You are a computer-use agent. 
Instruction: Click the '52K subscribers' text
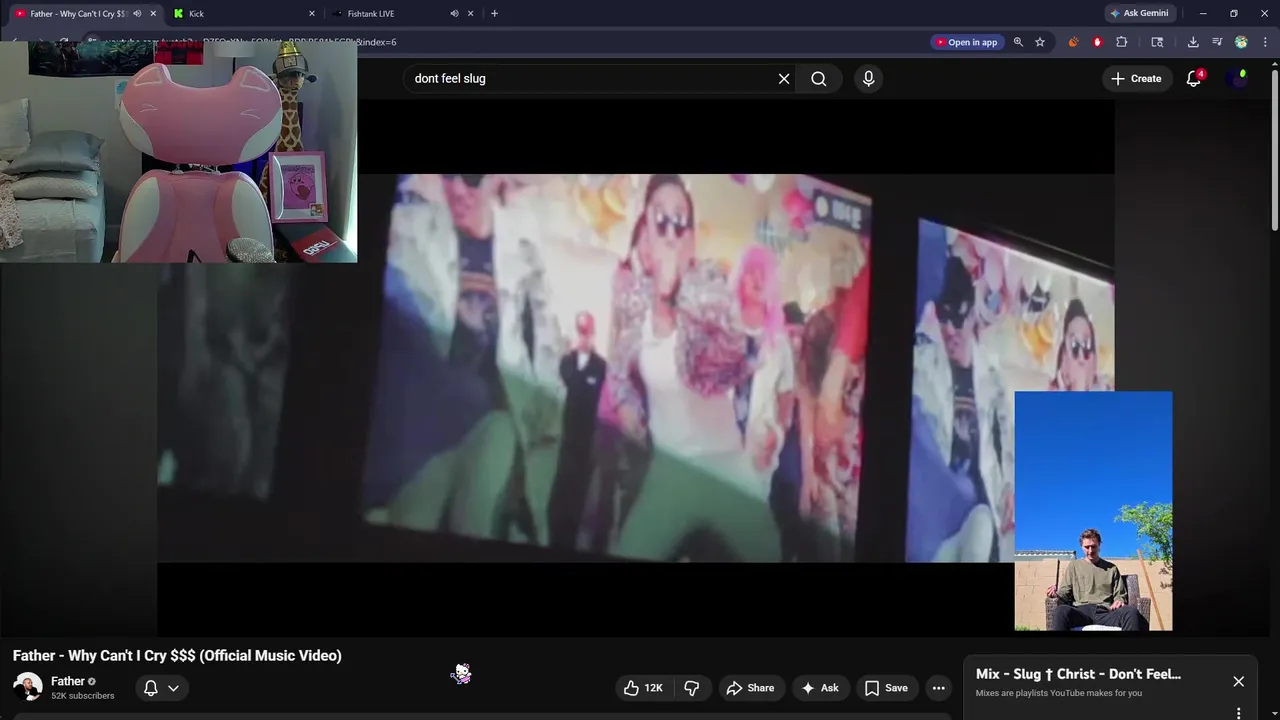(83, 696)
